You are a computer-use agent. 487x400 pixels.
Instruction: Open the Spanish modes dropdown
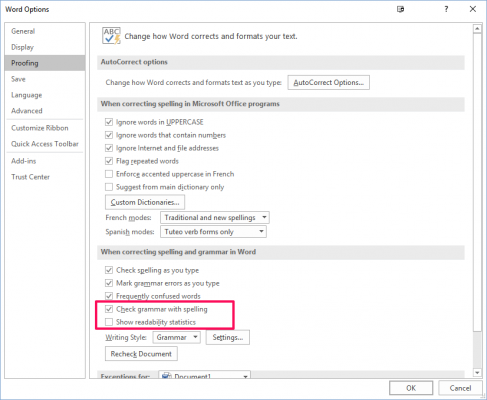click(x=213, y=232)
